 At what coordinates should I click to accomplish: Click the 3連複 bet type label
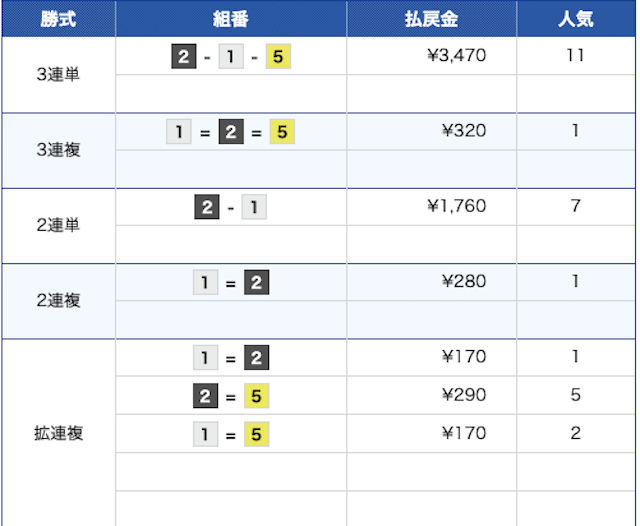click(x=58, y=151)
